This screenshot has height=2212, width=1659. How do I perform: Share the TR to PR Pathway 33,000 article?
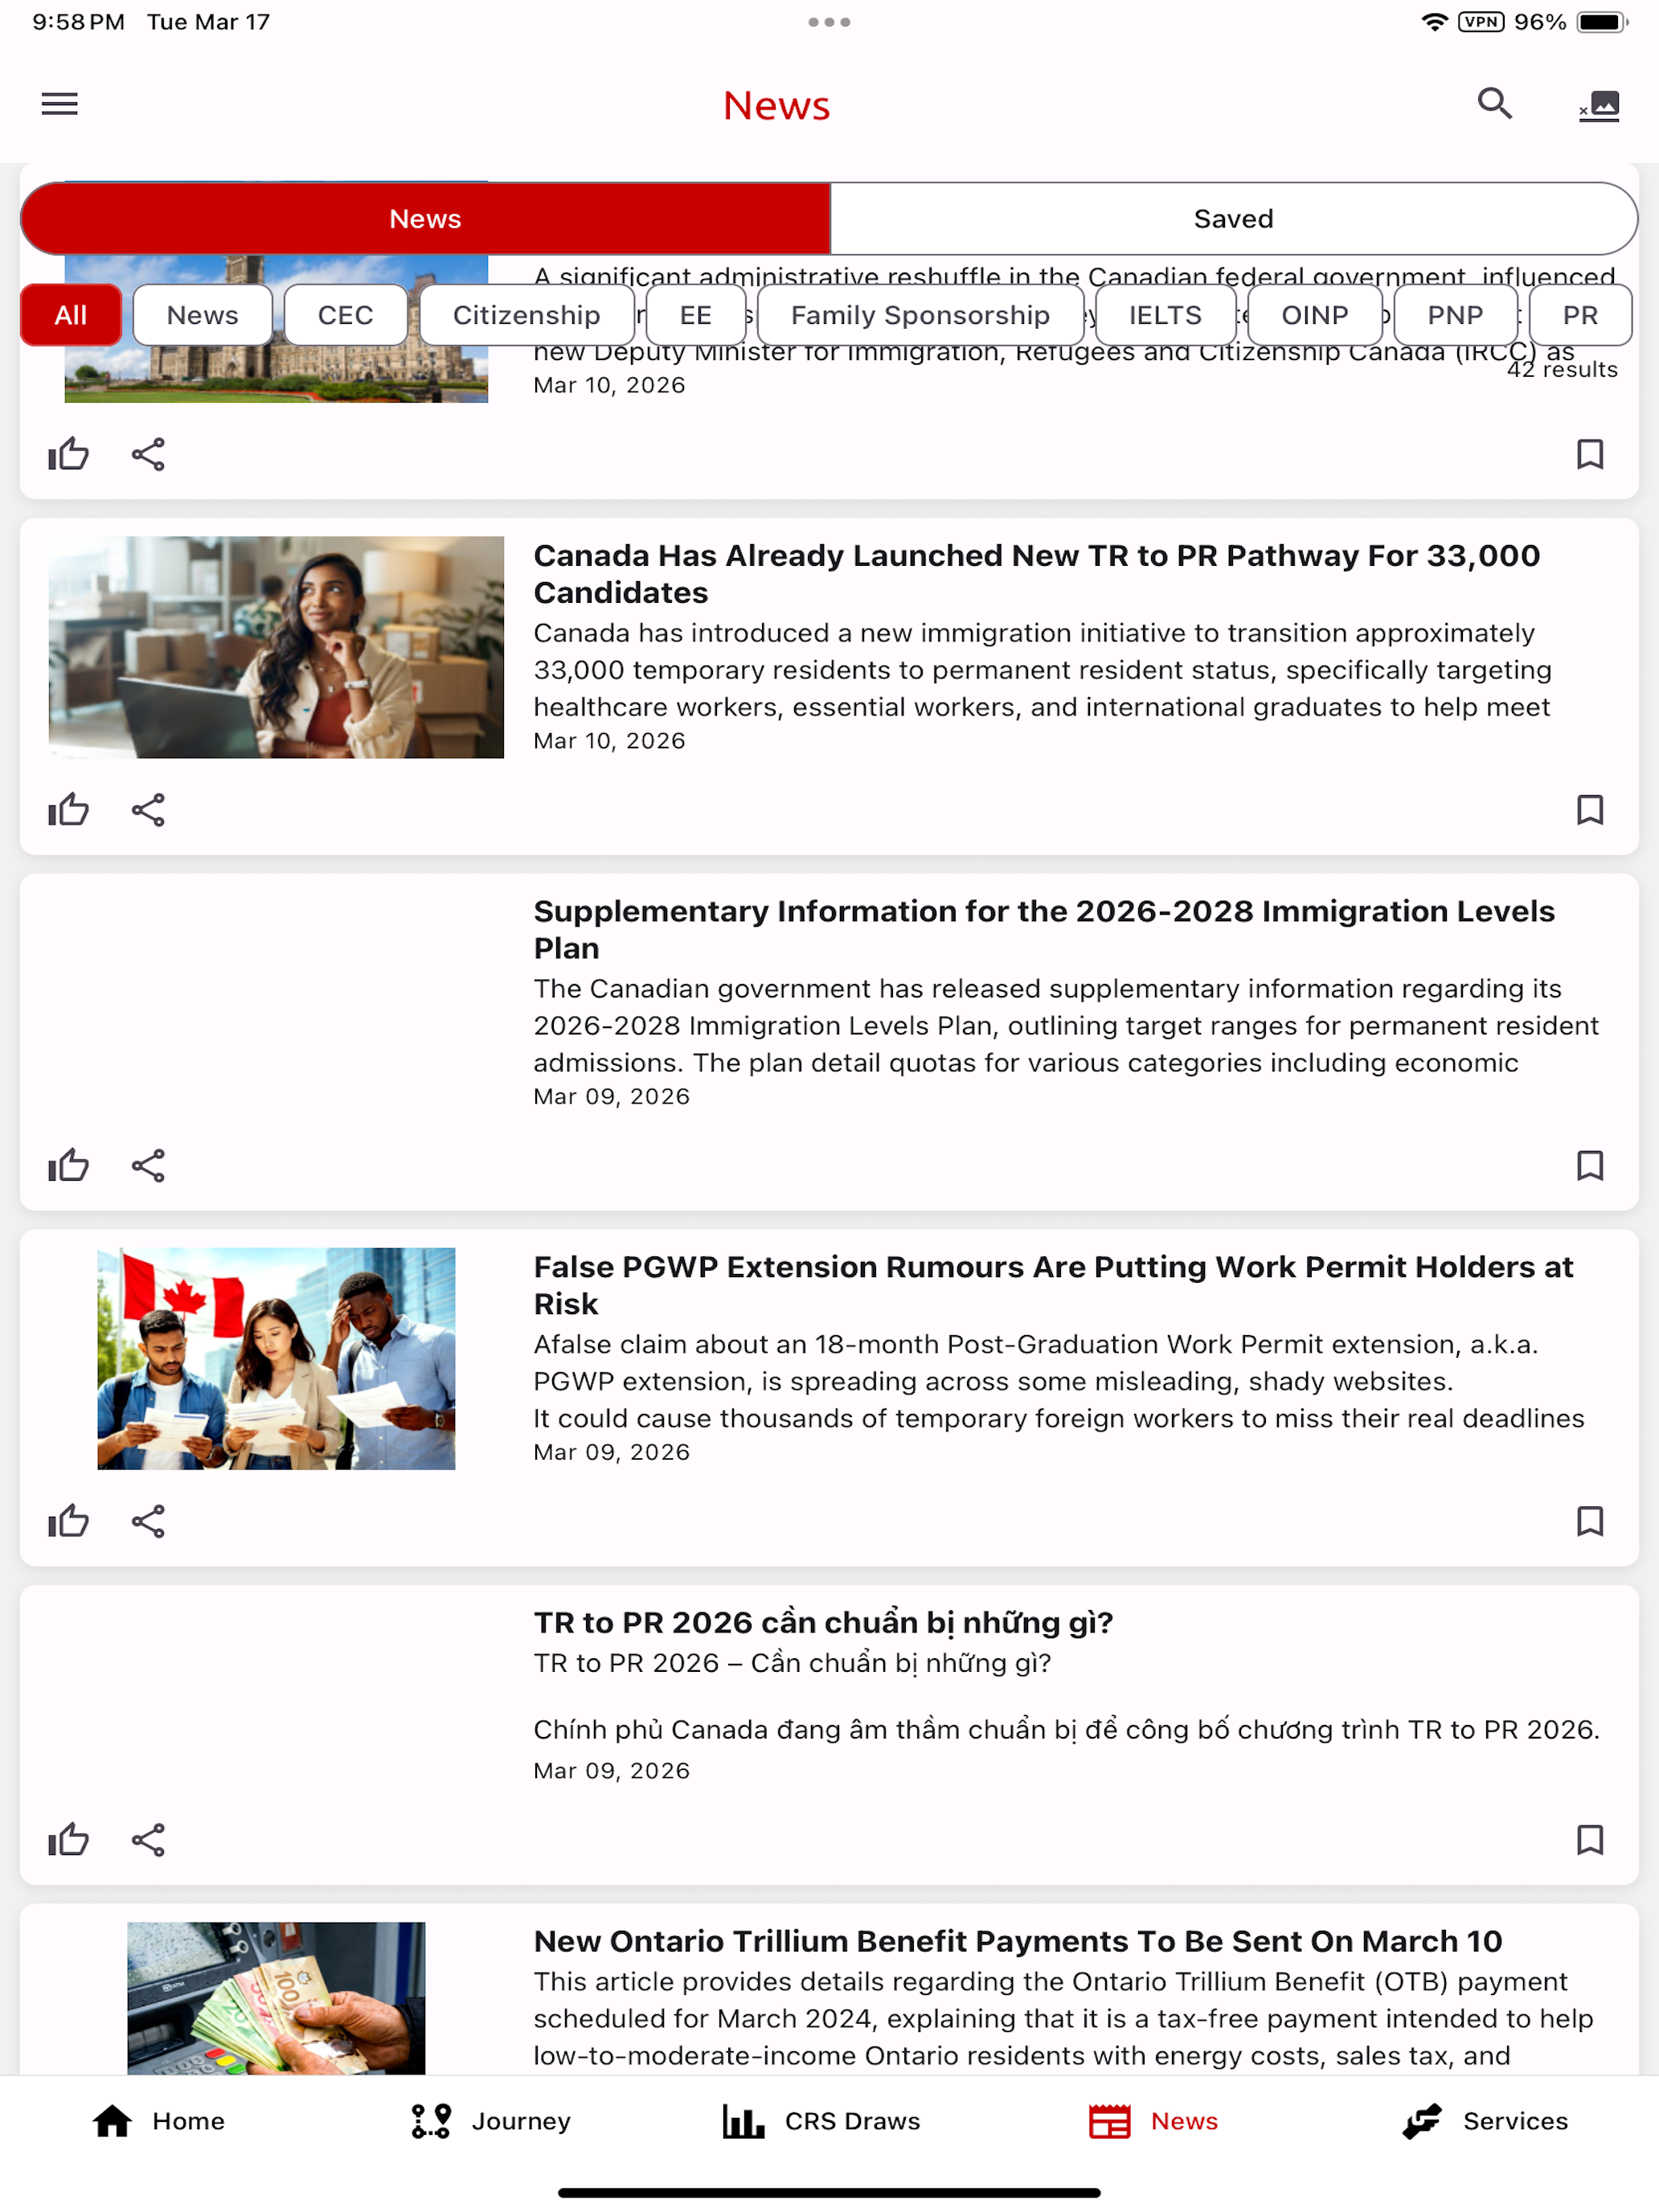pos(148,810)
